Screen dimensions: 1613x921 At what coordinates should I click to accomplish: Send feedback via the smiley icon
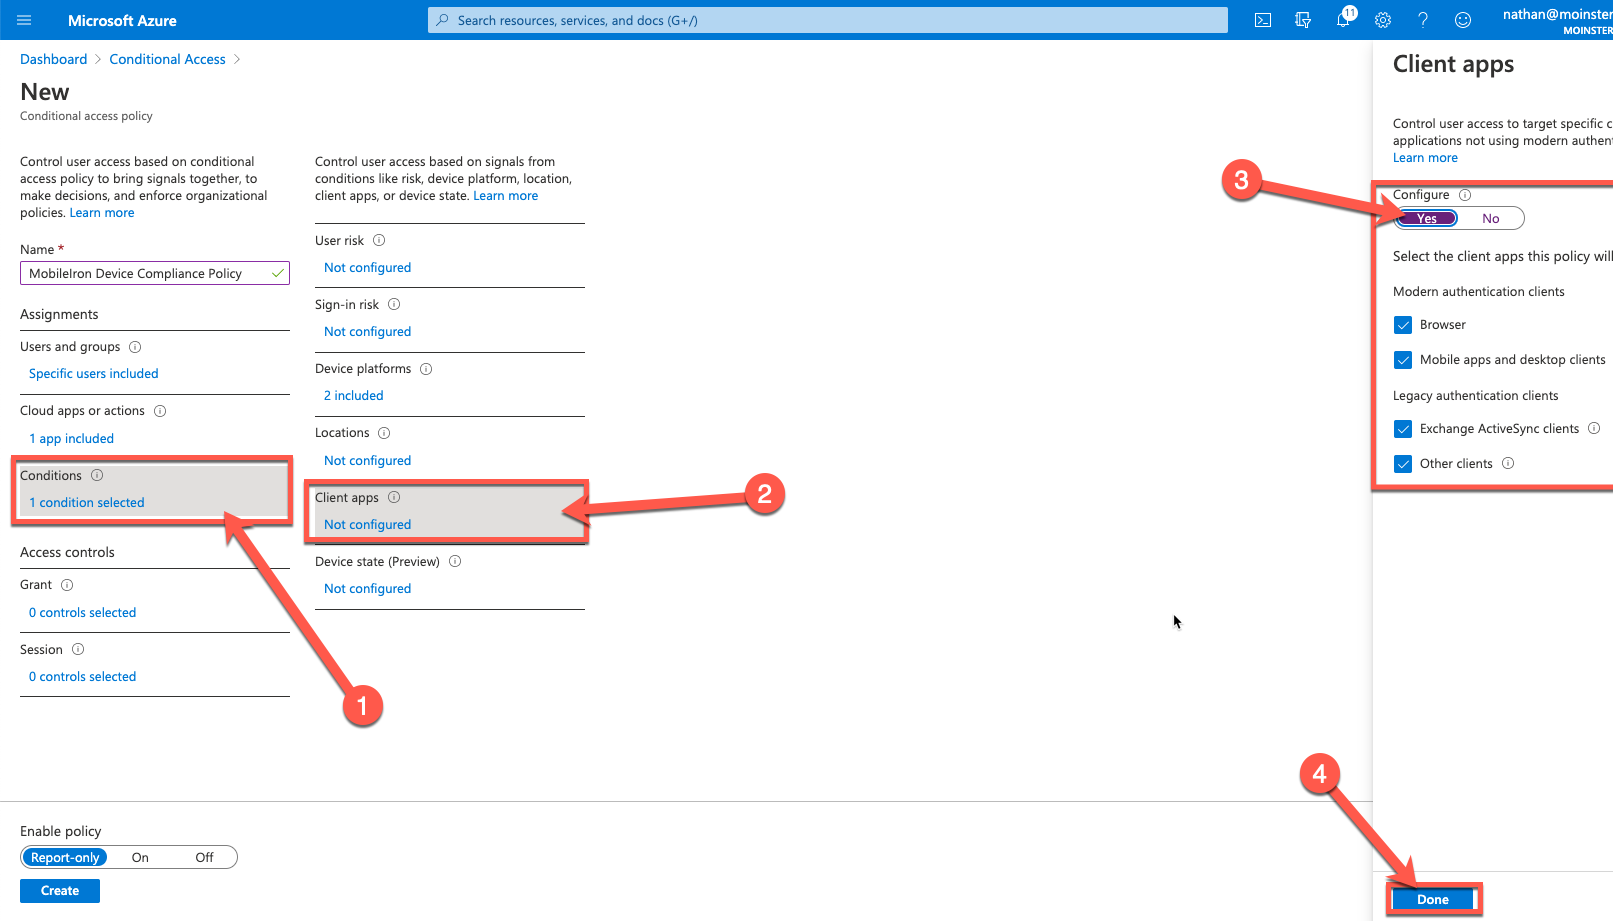1463,19
